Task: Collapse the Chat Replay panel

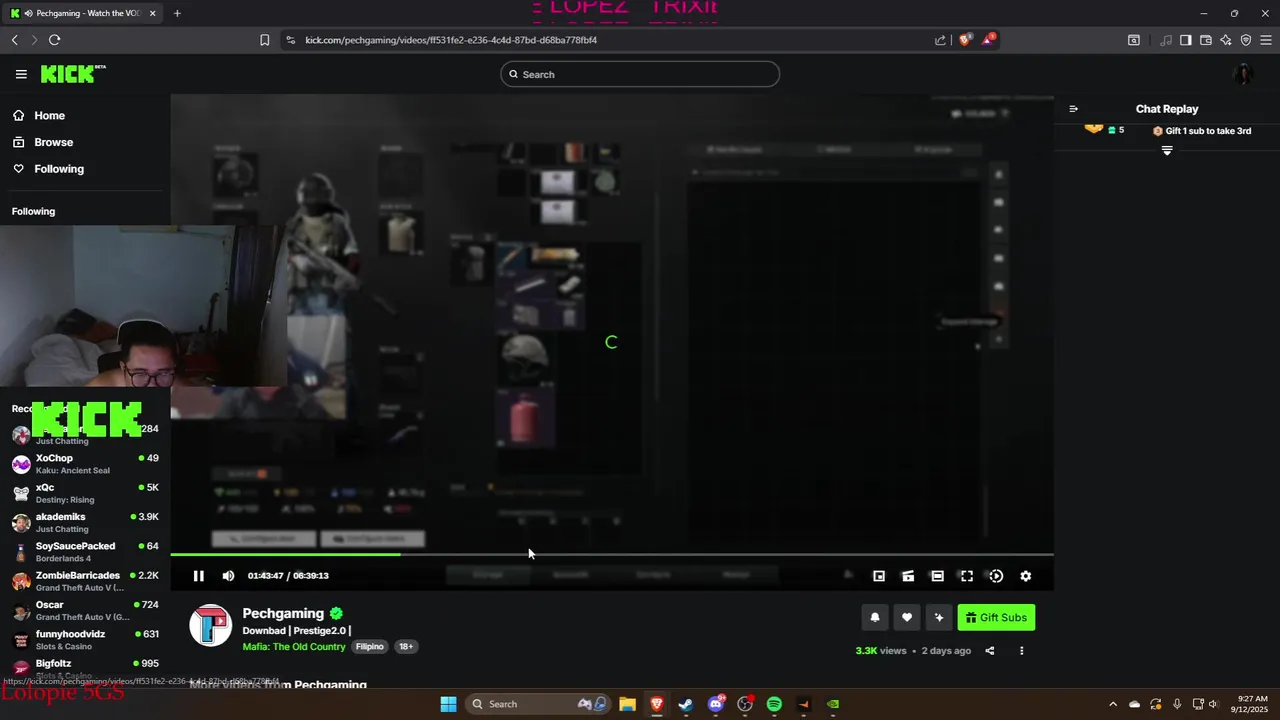Action: click(x=1073, y=109)
